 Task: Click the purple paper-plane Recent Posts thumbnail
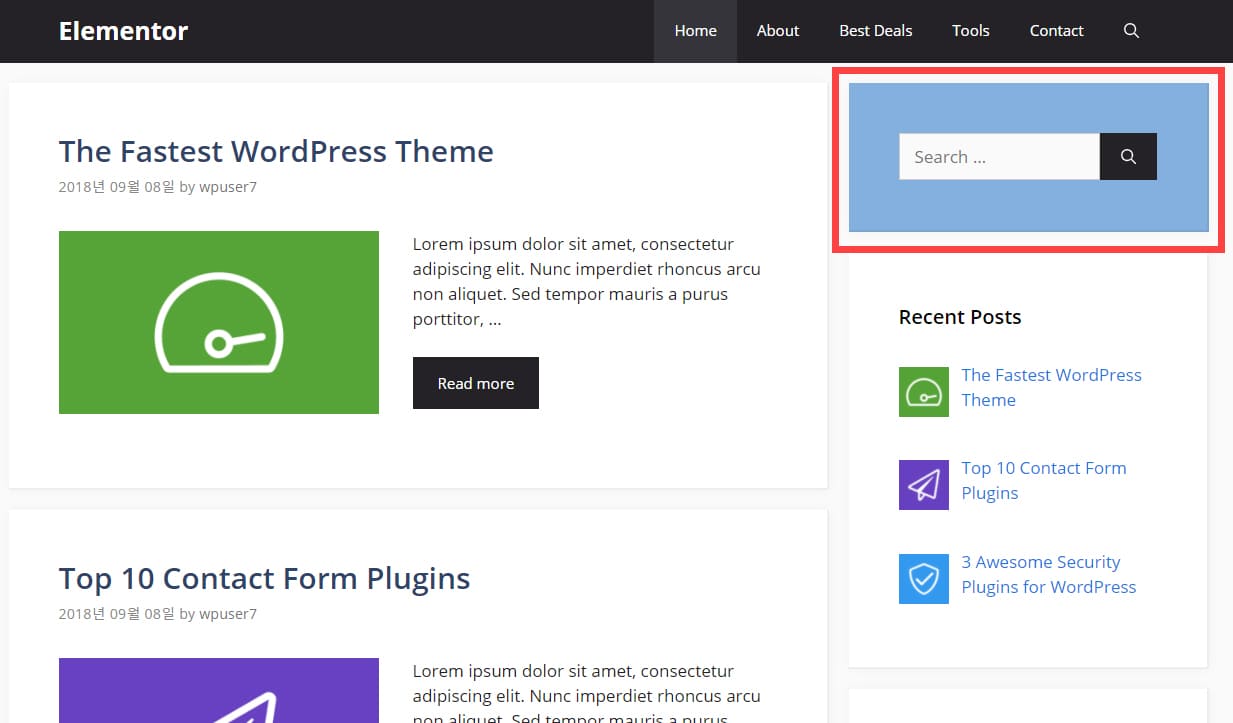point(924,485)
